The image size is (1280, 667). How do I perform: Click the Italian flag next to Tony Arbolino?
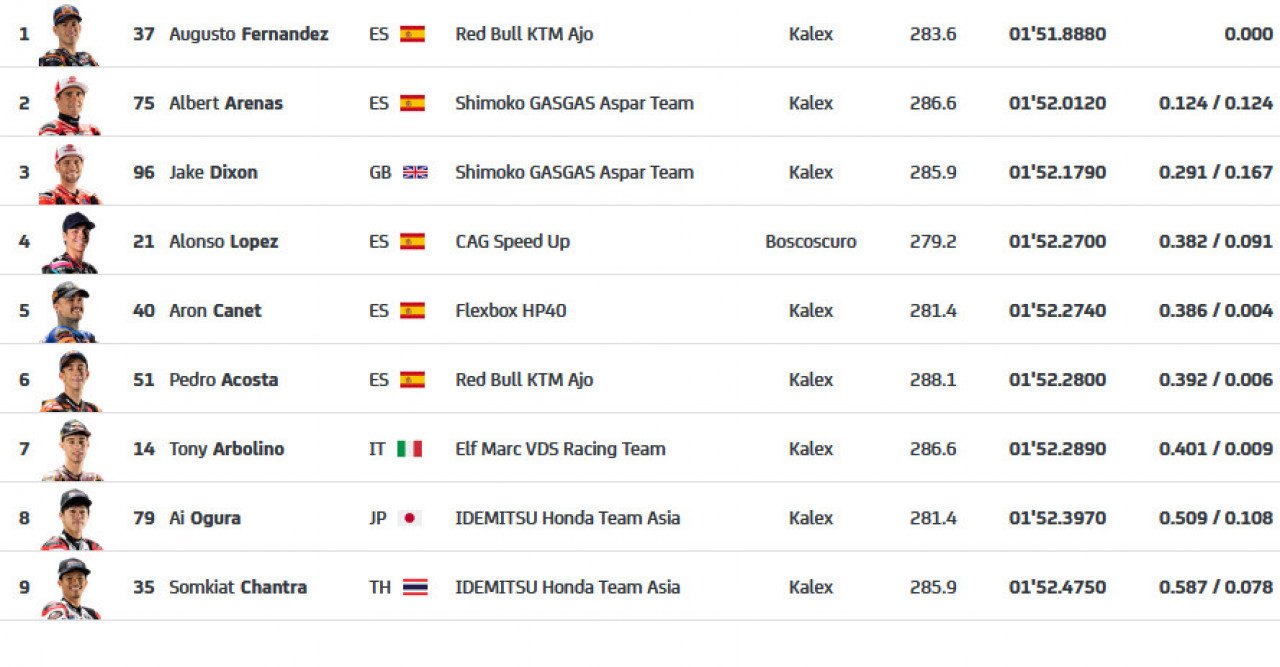(x=410, y=449)
